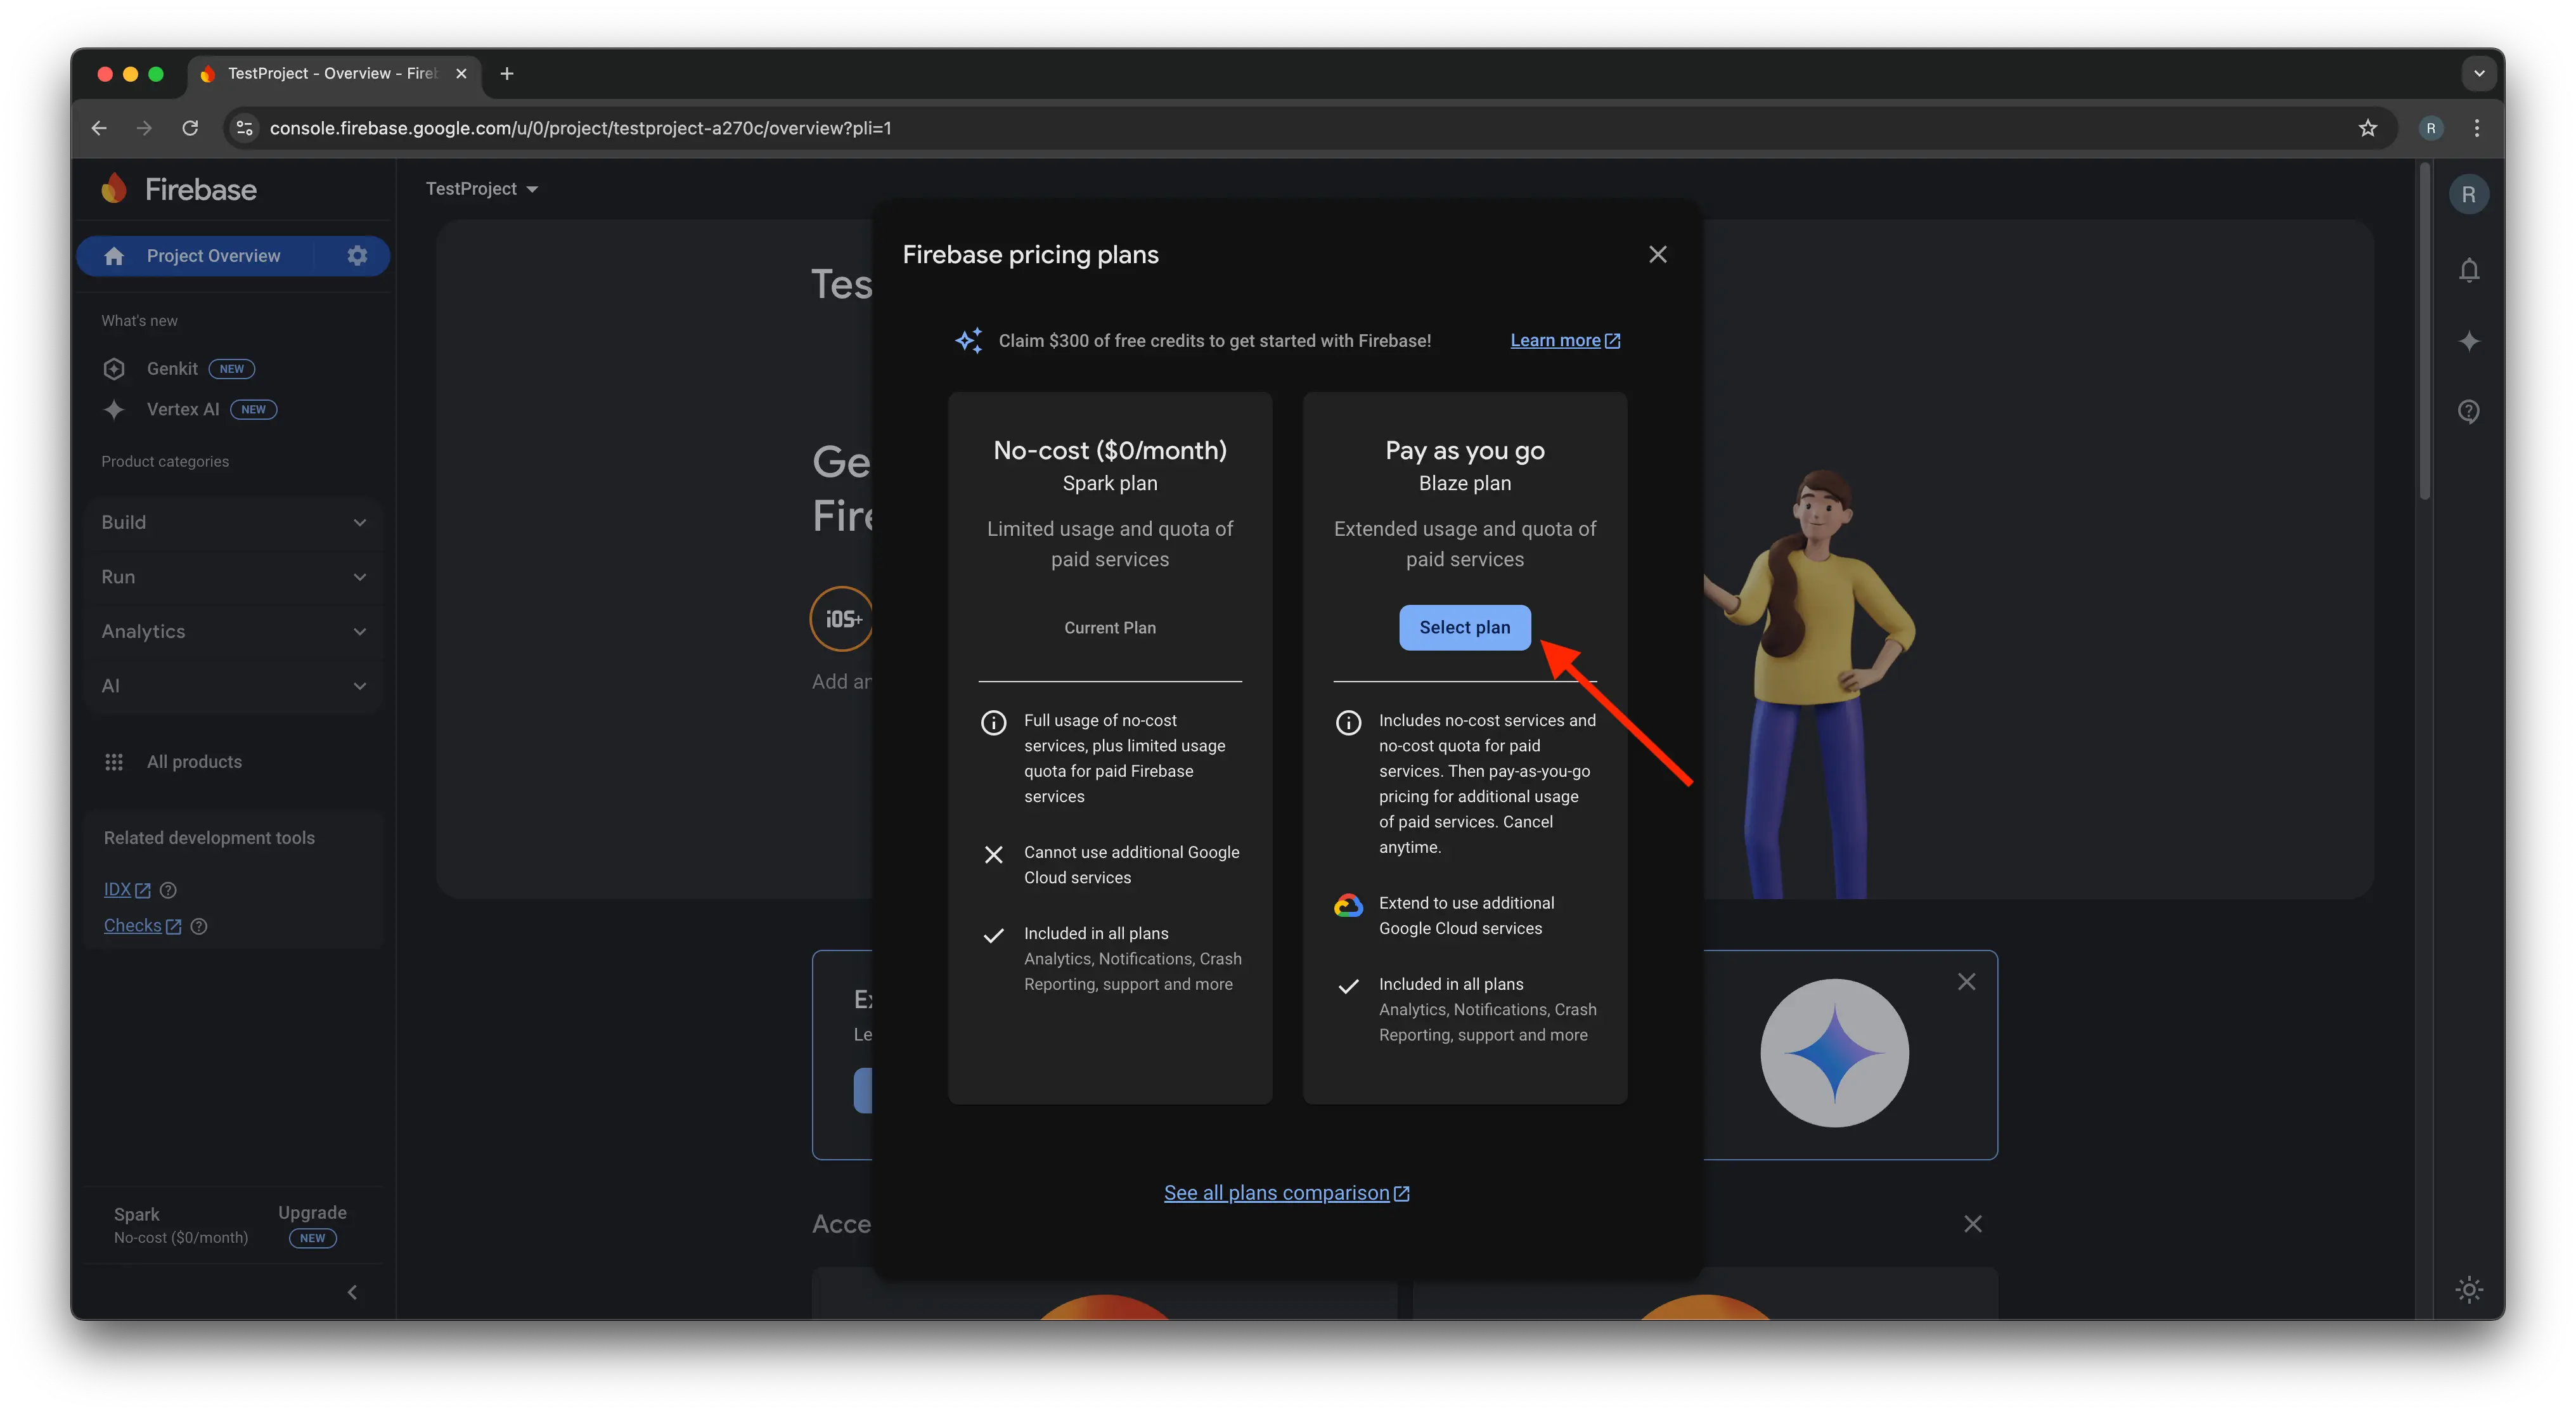Image resolution: width=2576 pixels, height=1414 pixels.
Task: Click 'No-cost ($0/month)' heading
Action: [x=1109, y=451]
